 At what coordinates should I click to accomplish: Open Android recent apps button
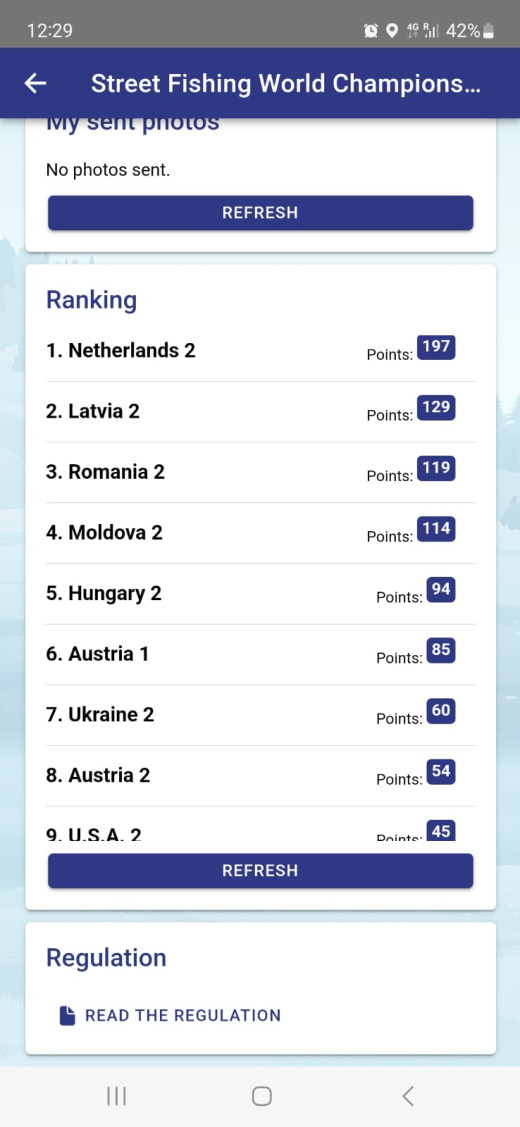(117, 1096)
